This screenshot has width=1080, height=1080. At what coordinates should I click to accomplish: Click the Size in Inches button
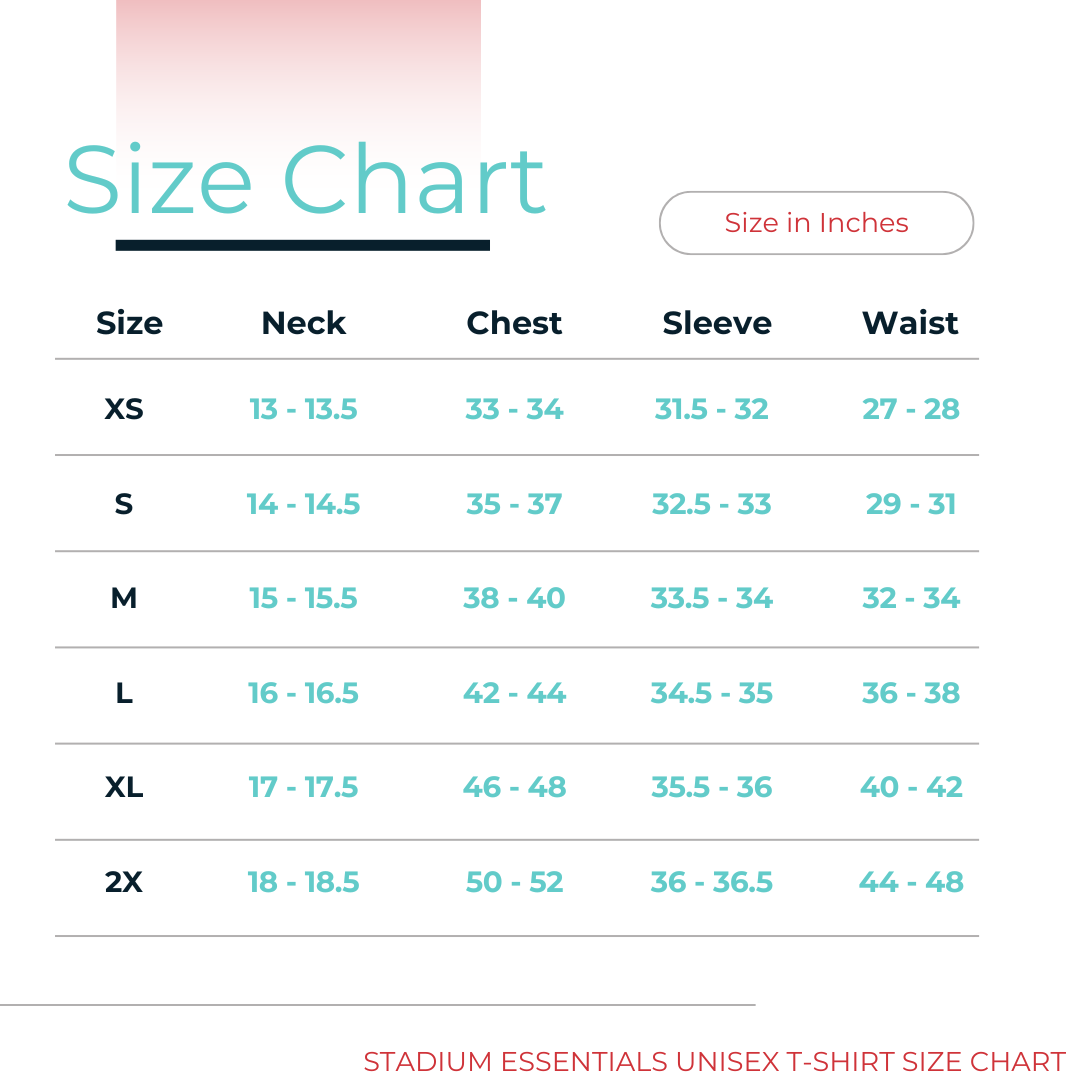(x=816, y=223)
